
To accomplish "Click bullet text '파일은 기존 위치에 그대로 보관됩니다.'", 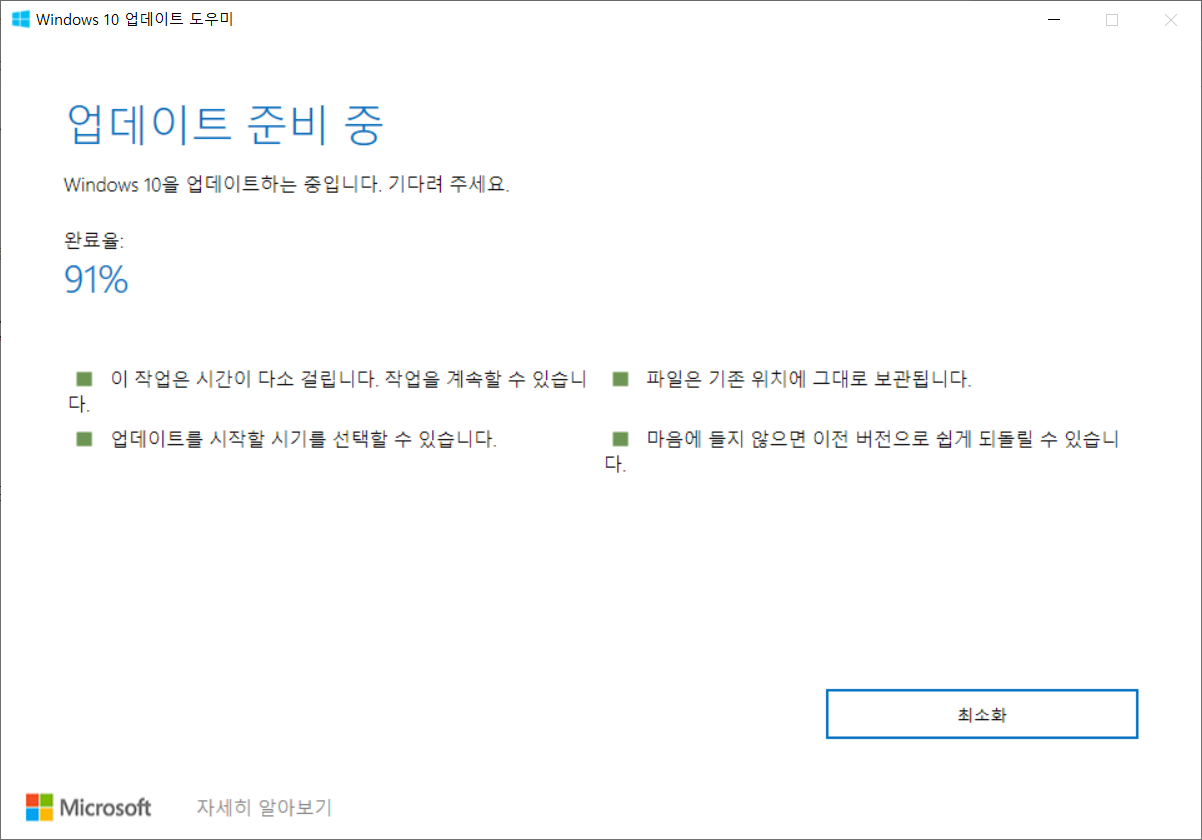I will coord(809,380).
